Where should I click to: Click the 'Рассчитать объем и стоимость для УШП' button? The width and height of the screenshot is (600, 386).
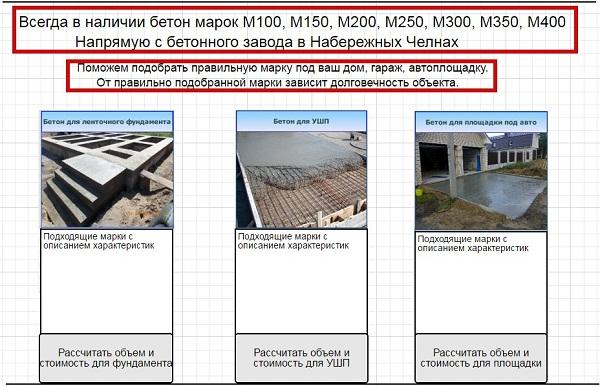tap(302, 358)
